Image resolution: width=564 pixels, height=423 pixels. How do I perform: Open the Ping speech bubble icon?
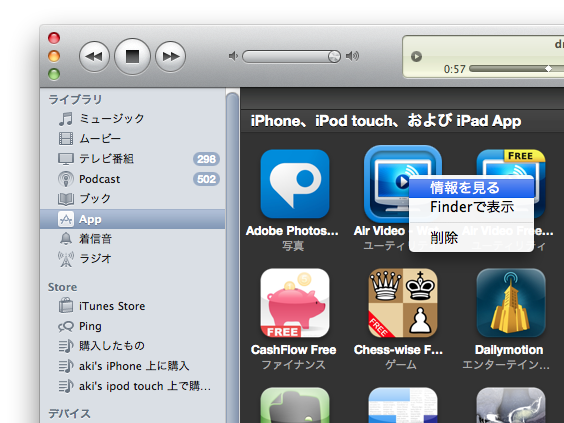[66, 326]
